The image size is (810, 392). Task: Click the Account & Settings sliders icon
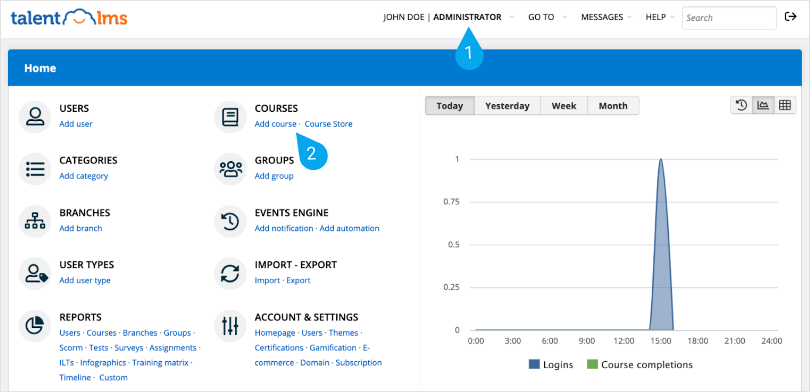click(230, 325)
